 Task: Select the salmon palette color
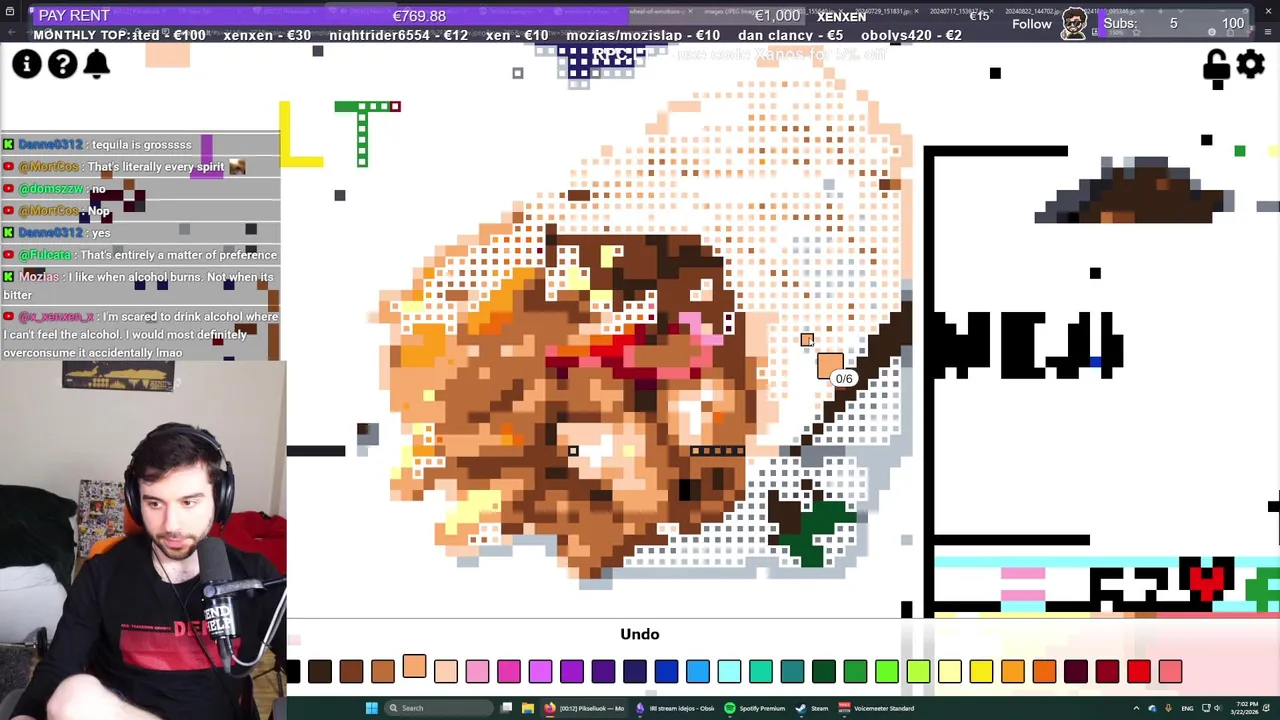coord(1170,671)
